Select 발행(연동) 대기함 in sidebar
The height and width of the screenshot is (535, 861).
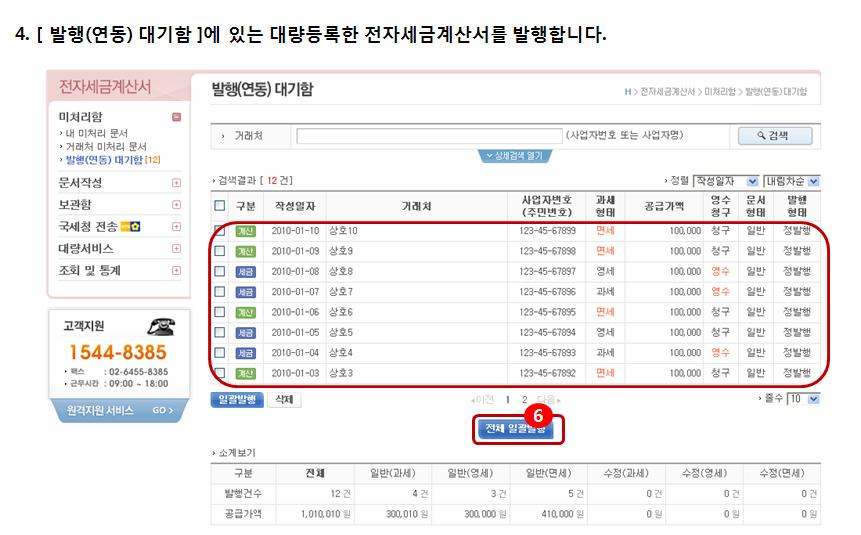(102, 159)
